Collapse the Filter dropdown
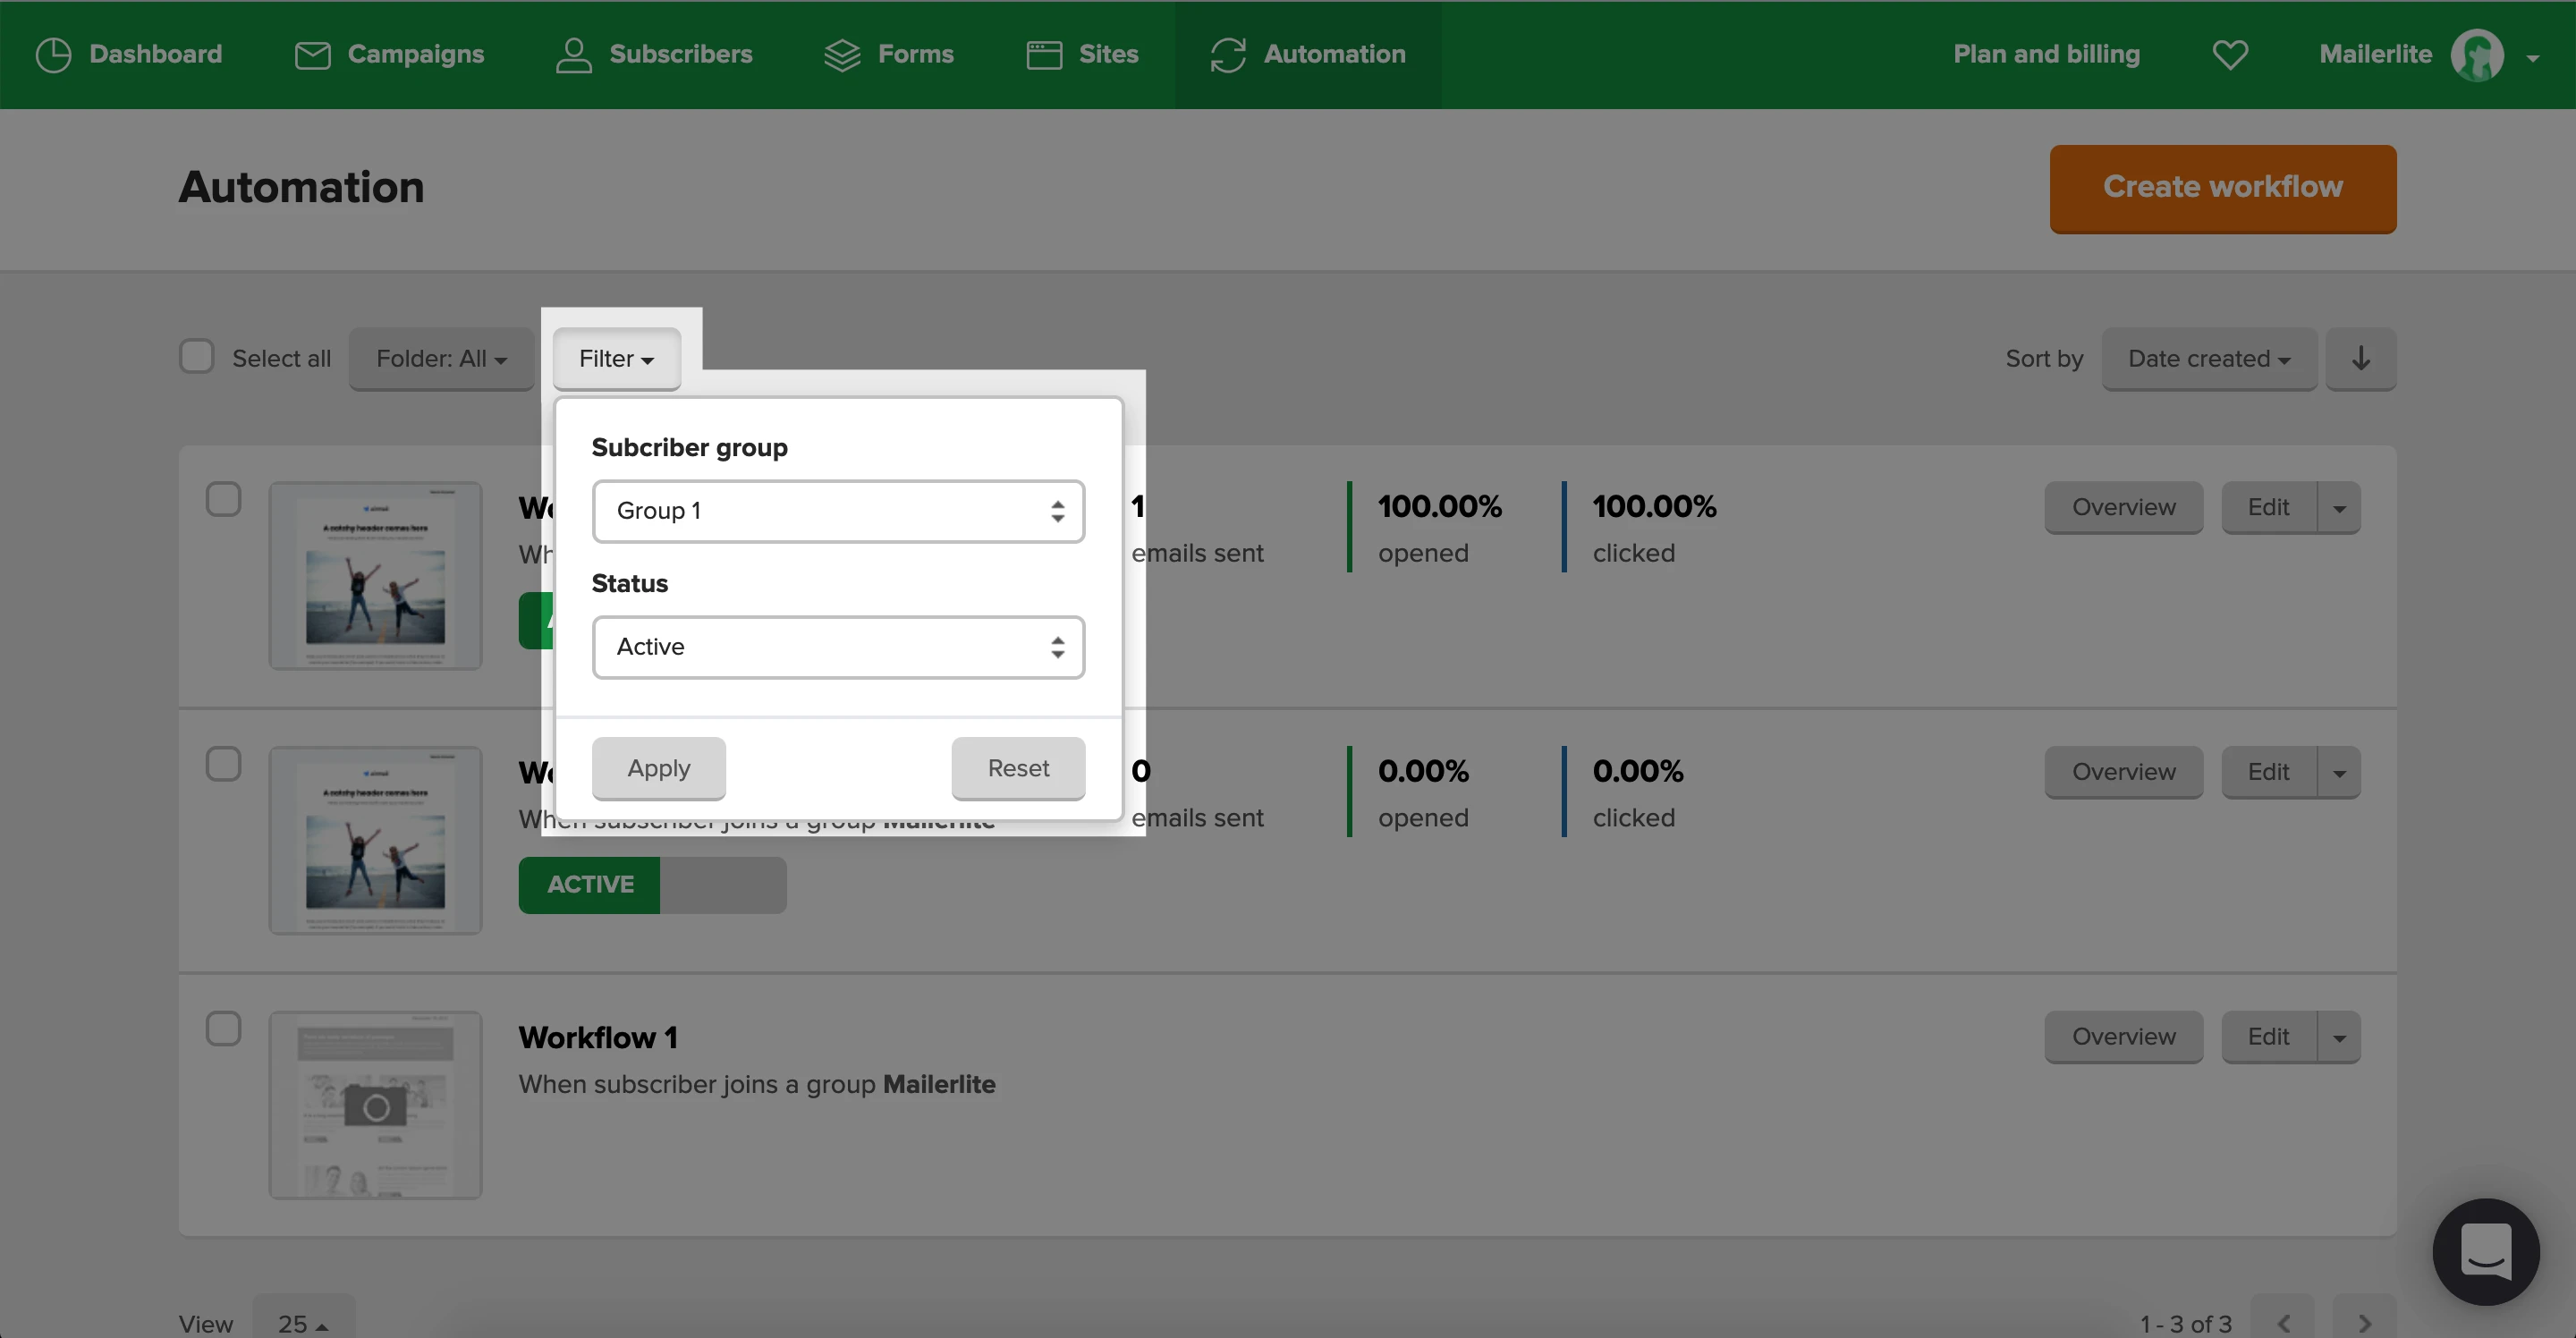The image size is (2576, 1338). pyautogui.click(x=616, y=359)
